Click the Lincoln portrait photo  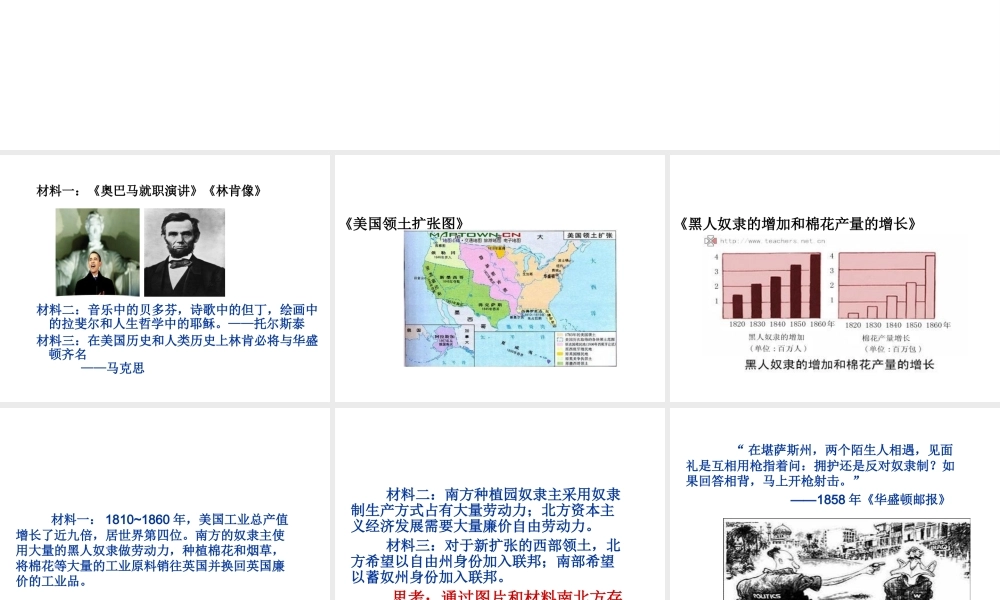[184, 252]
